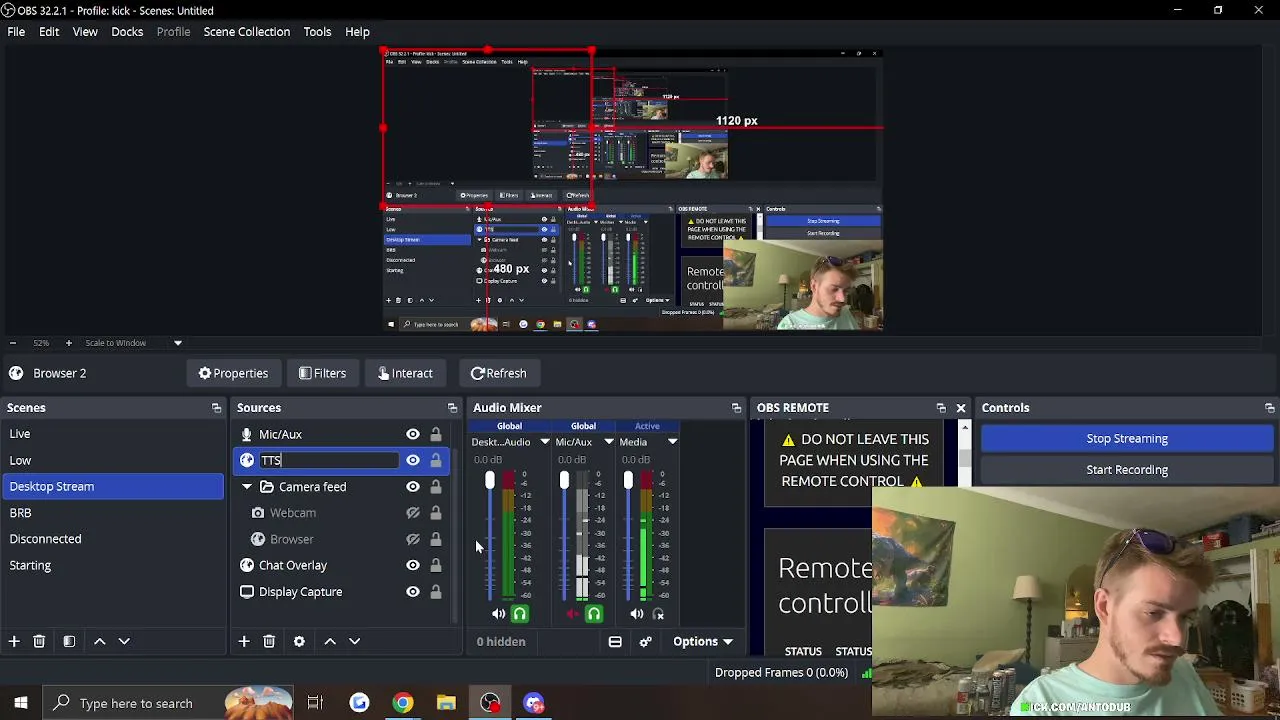
Task: Click the Interact button
Action: 405,373
